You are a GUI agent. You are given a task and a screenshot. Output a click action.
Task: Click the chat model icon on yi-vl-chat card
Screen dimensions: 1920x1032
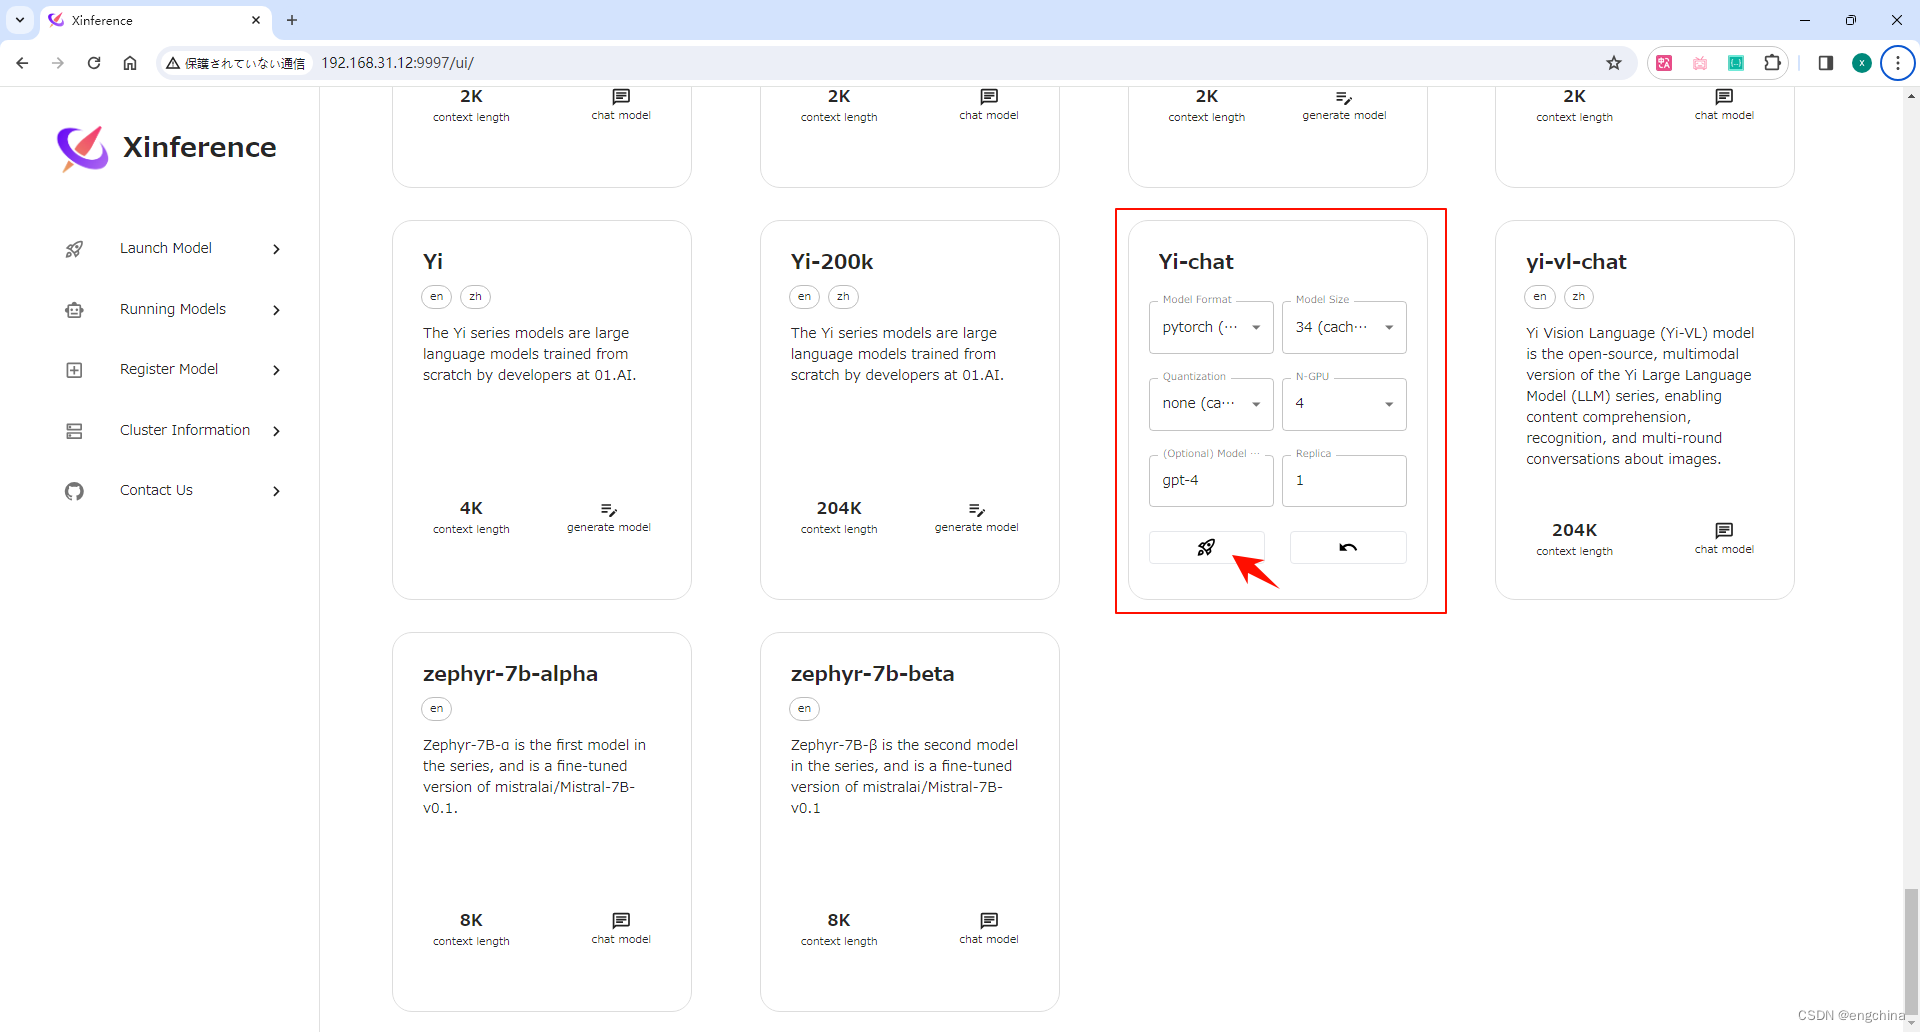(x=1724, y=530)
